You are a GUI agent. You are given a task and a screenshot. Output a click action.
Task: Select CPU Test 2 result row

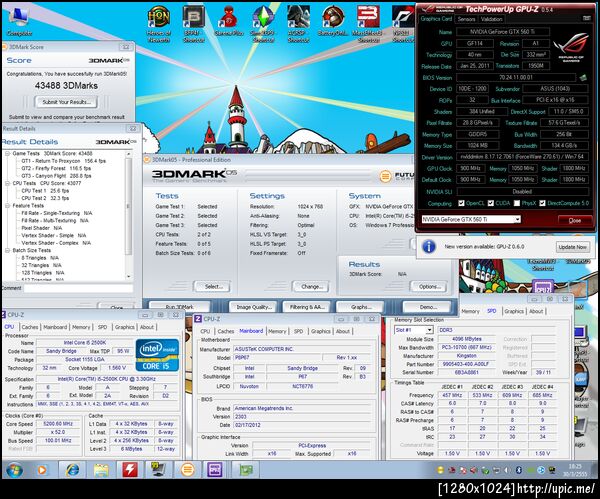coord(45,198)
